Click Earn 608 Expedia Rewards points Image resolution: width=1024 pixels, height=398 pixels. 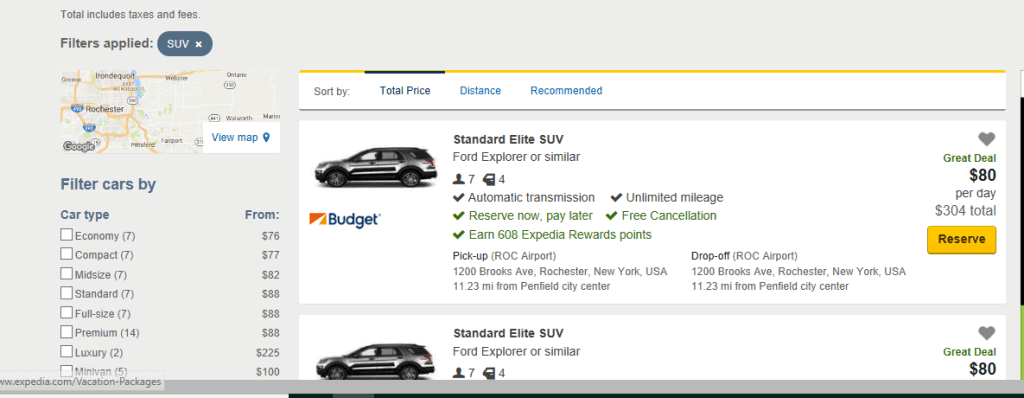tap(560, 235)
